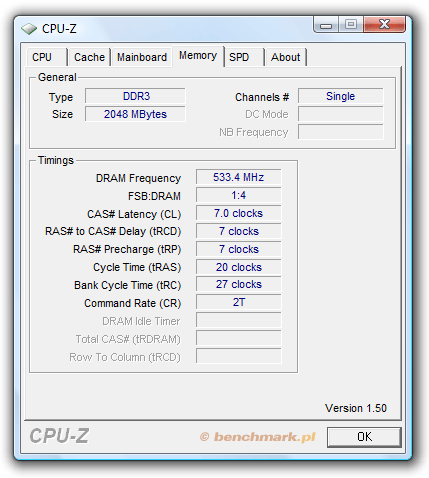This screenshot has height=478, width=429.
Task: Click the DRAM Frequency label
Action: (x=138, y=178)
